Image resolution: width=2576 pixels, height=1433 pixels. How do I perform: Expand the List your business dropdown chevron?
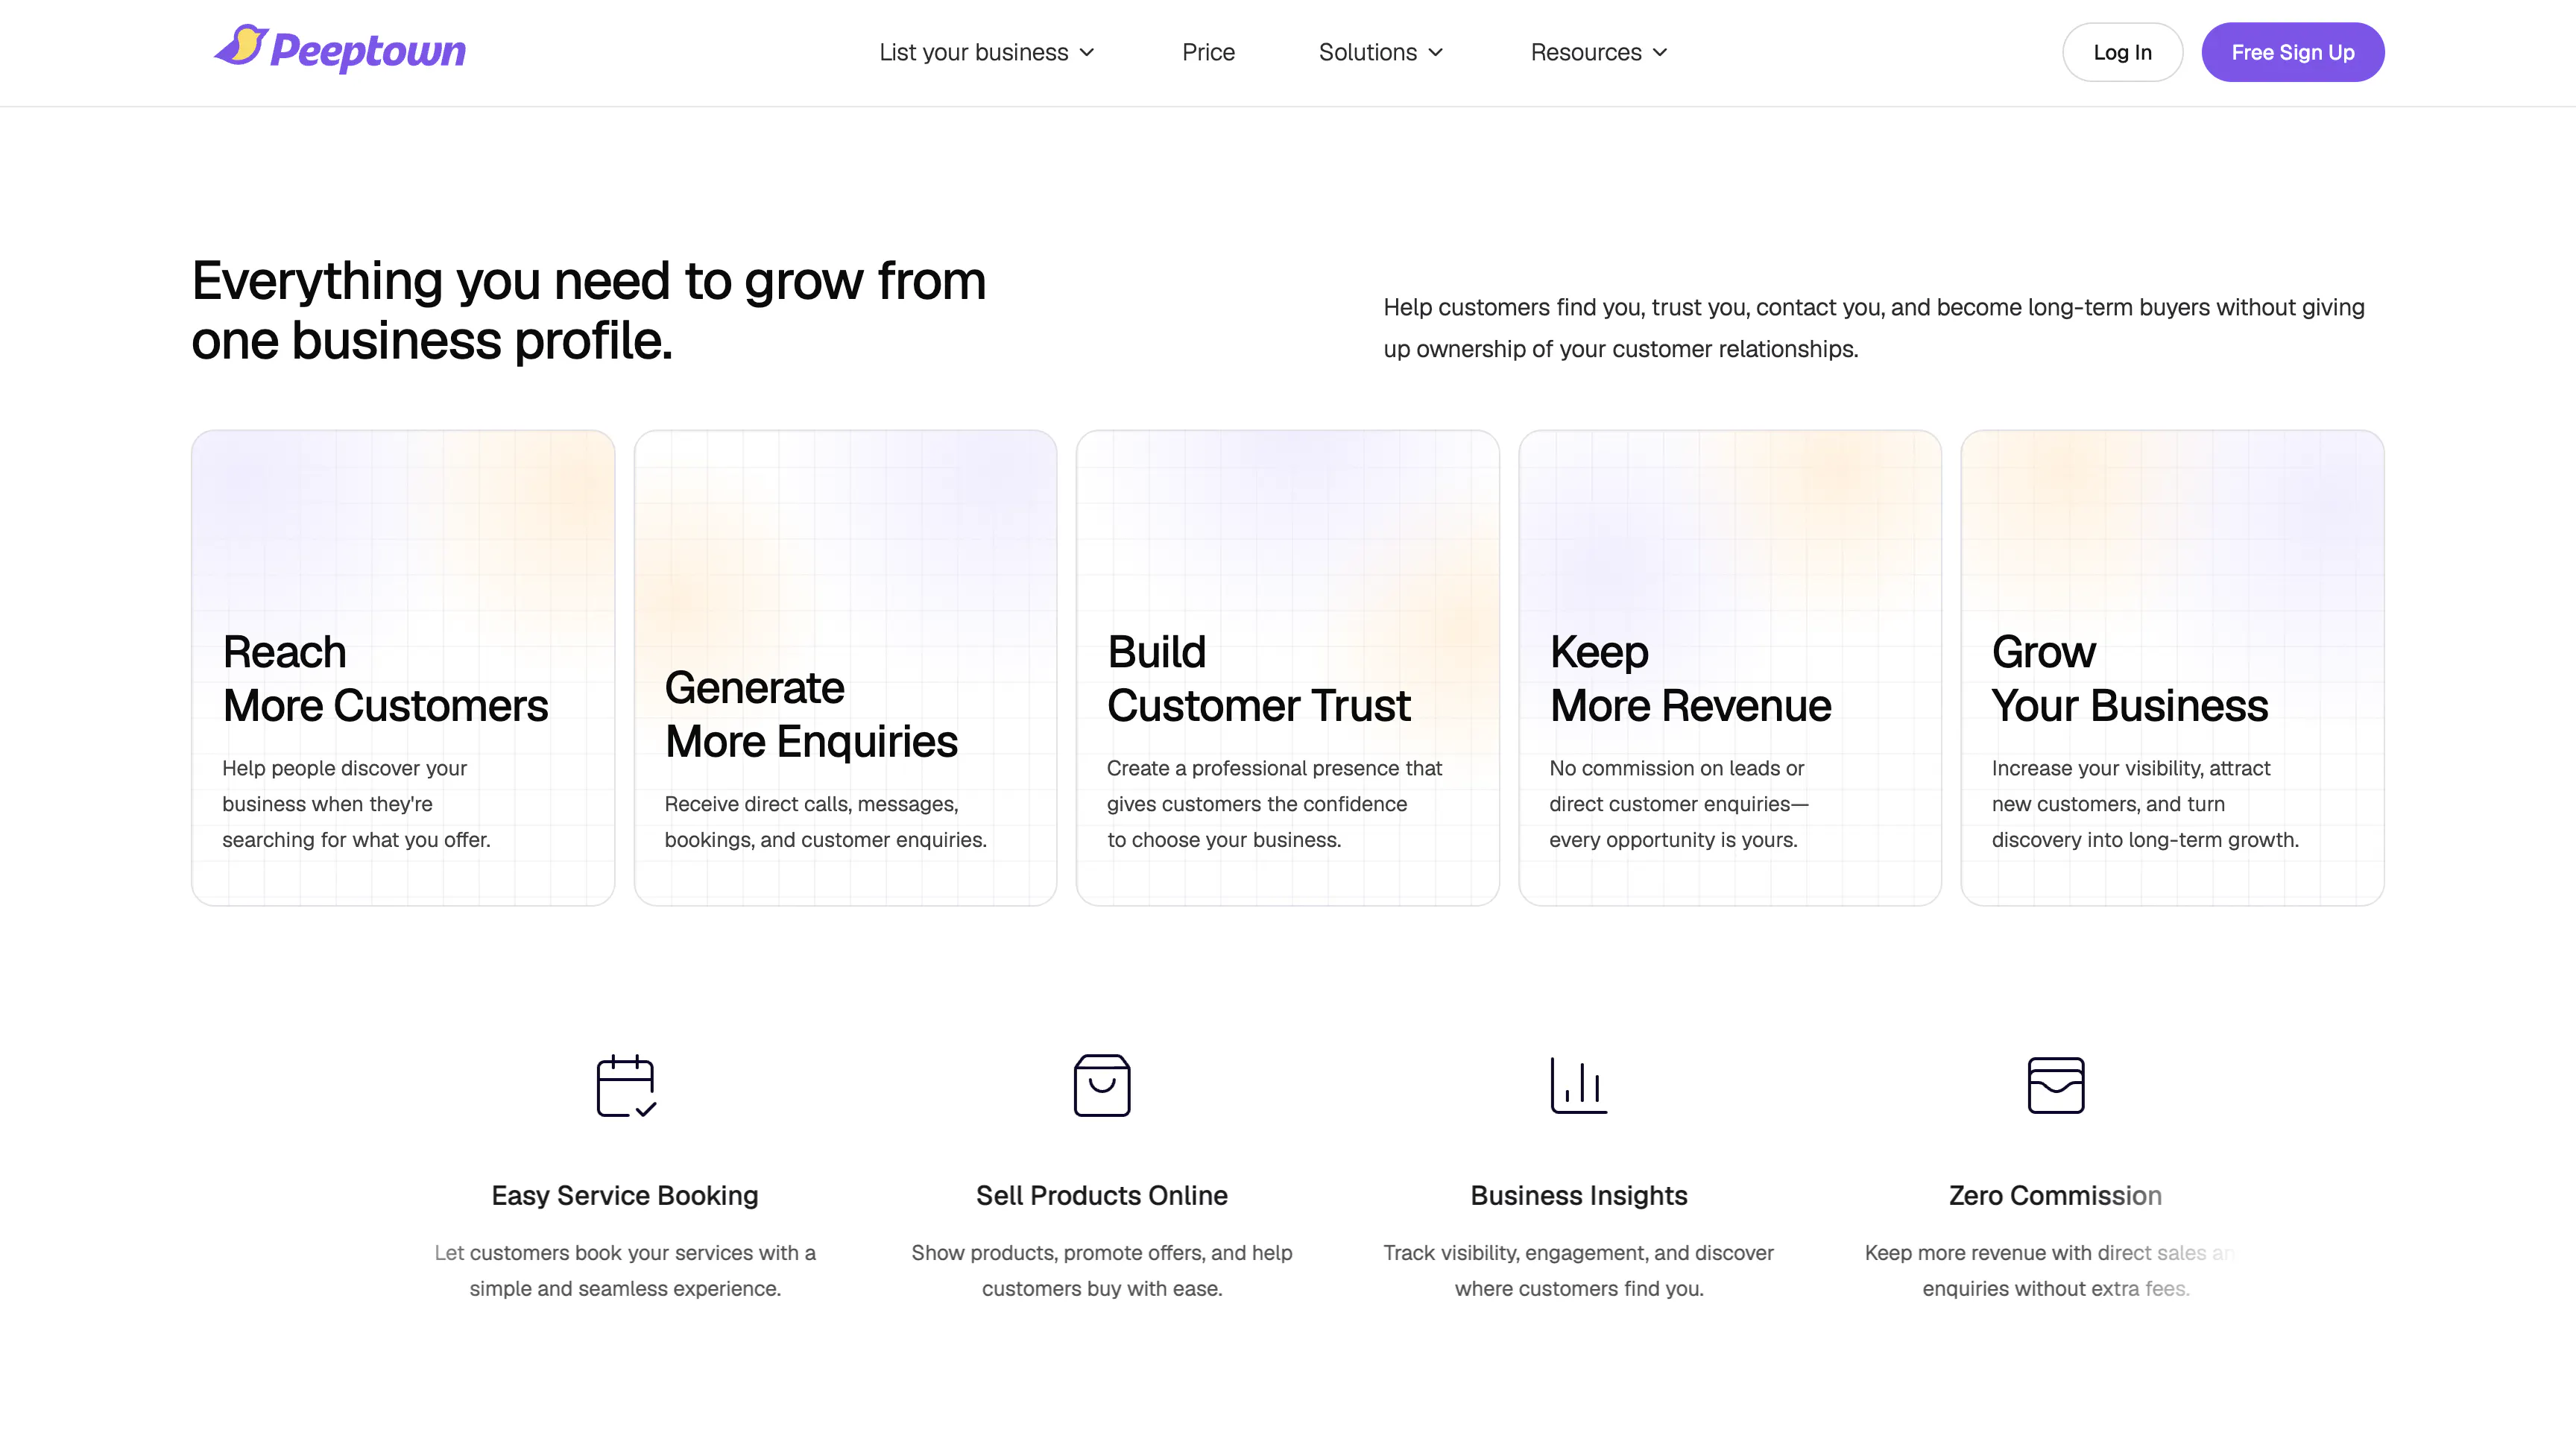1087,53
